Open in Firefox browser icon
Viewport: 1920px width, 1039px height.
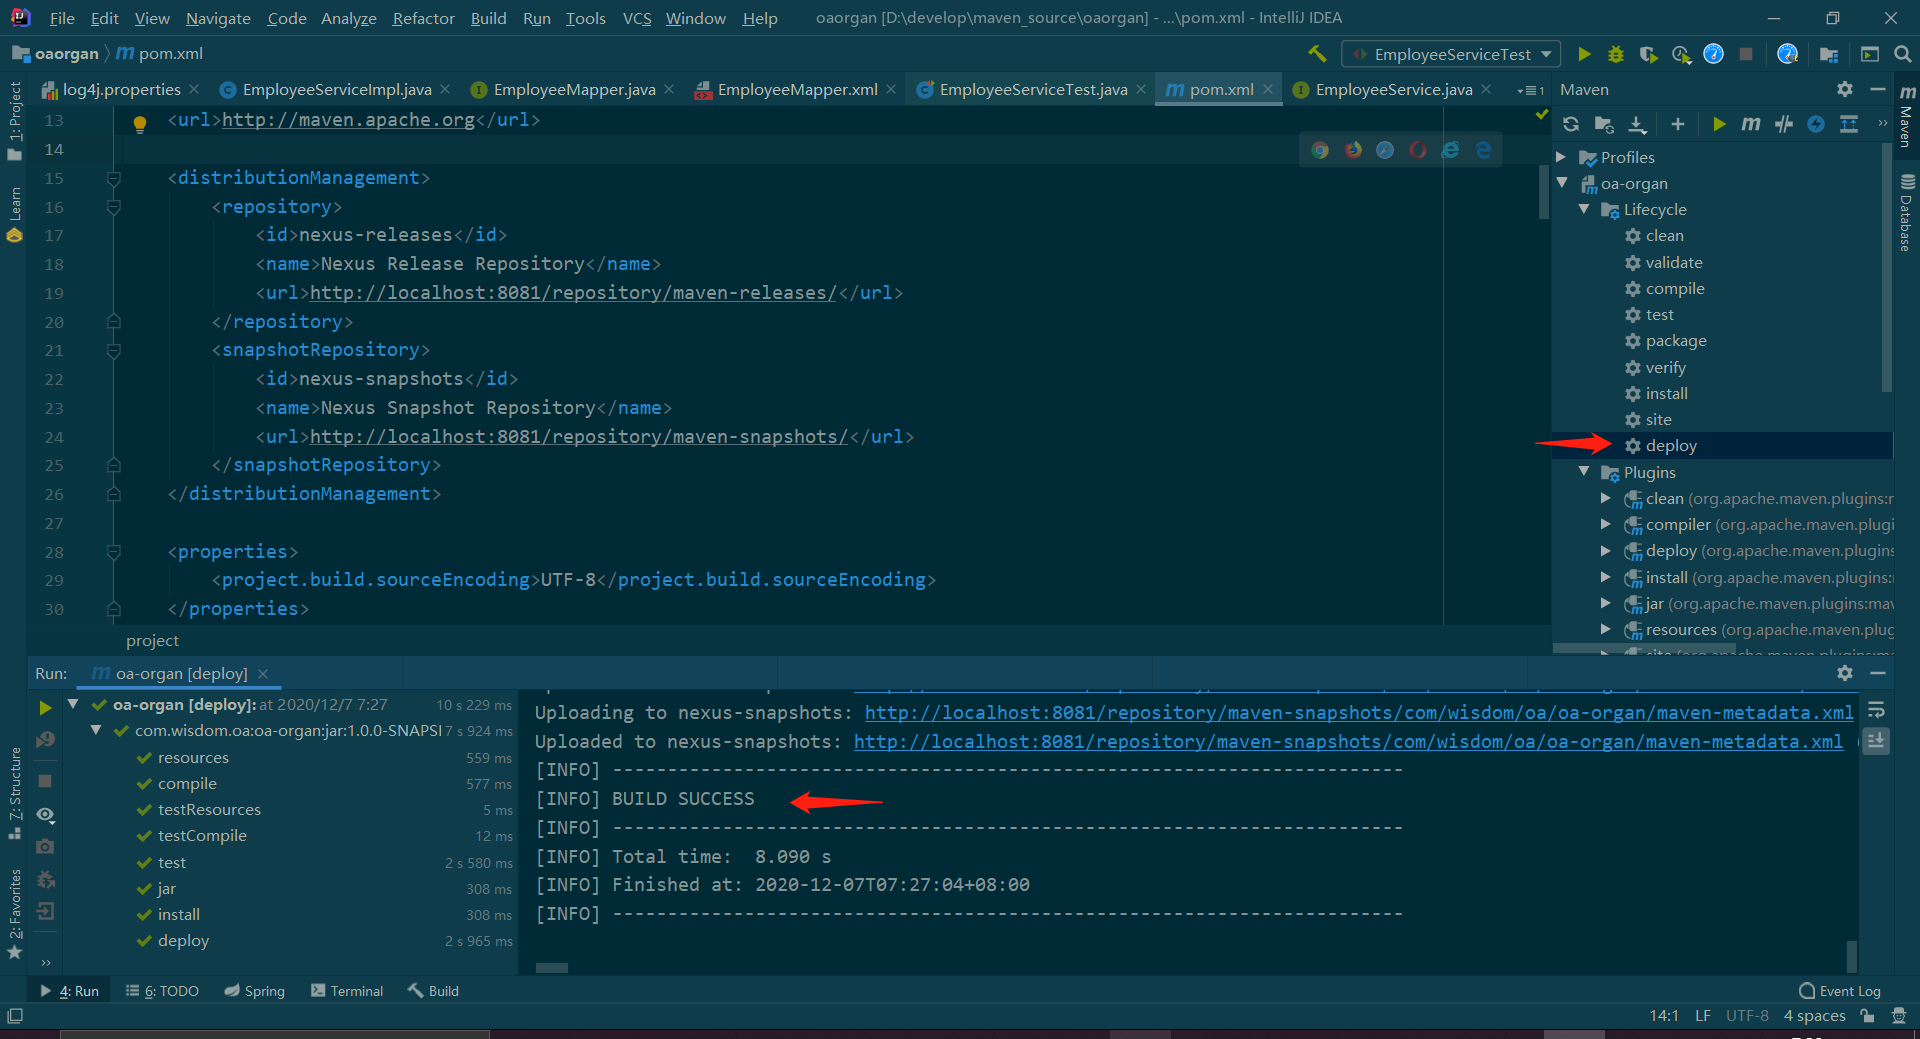tap(1353, 150)
